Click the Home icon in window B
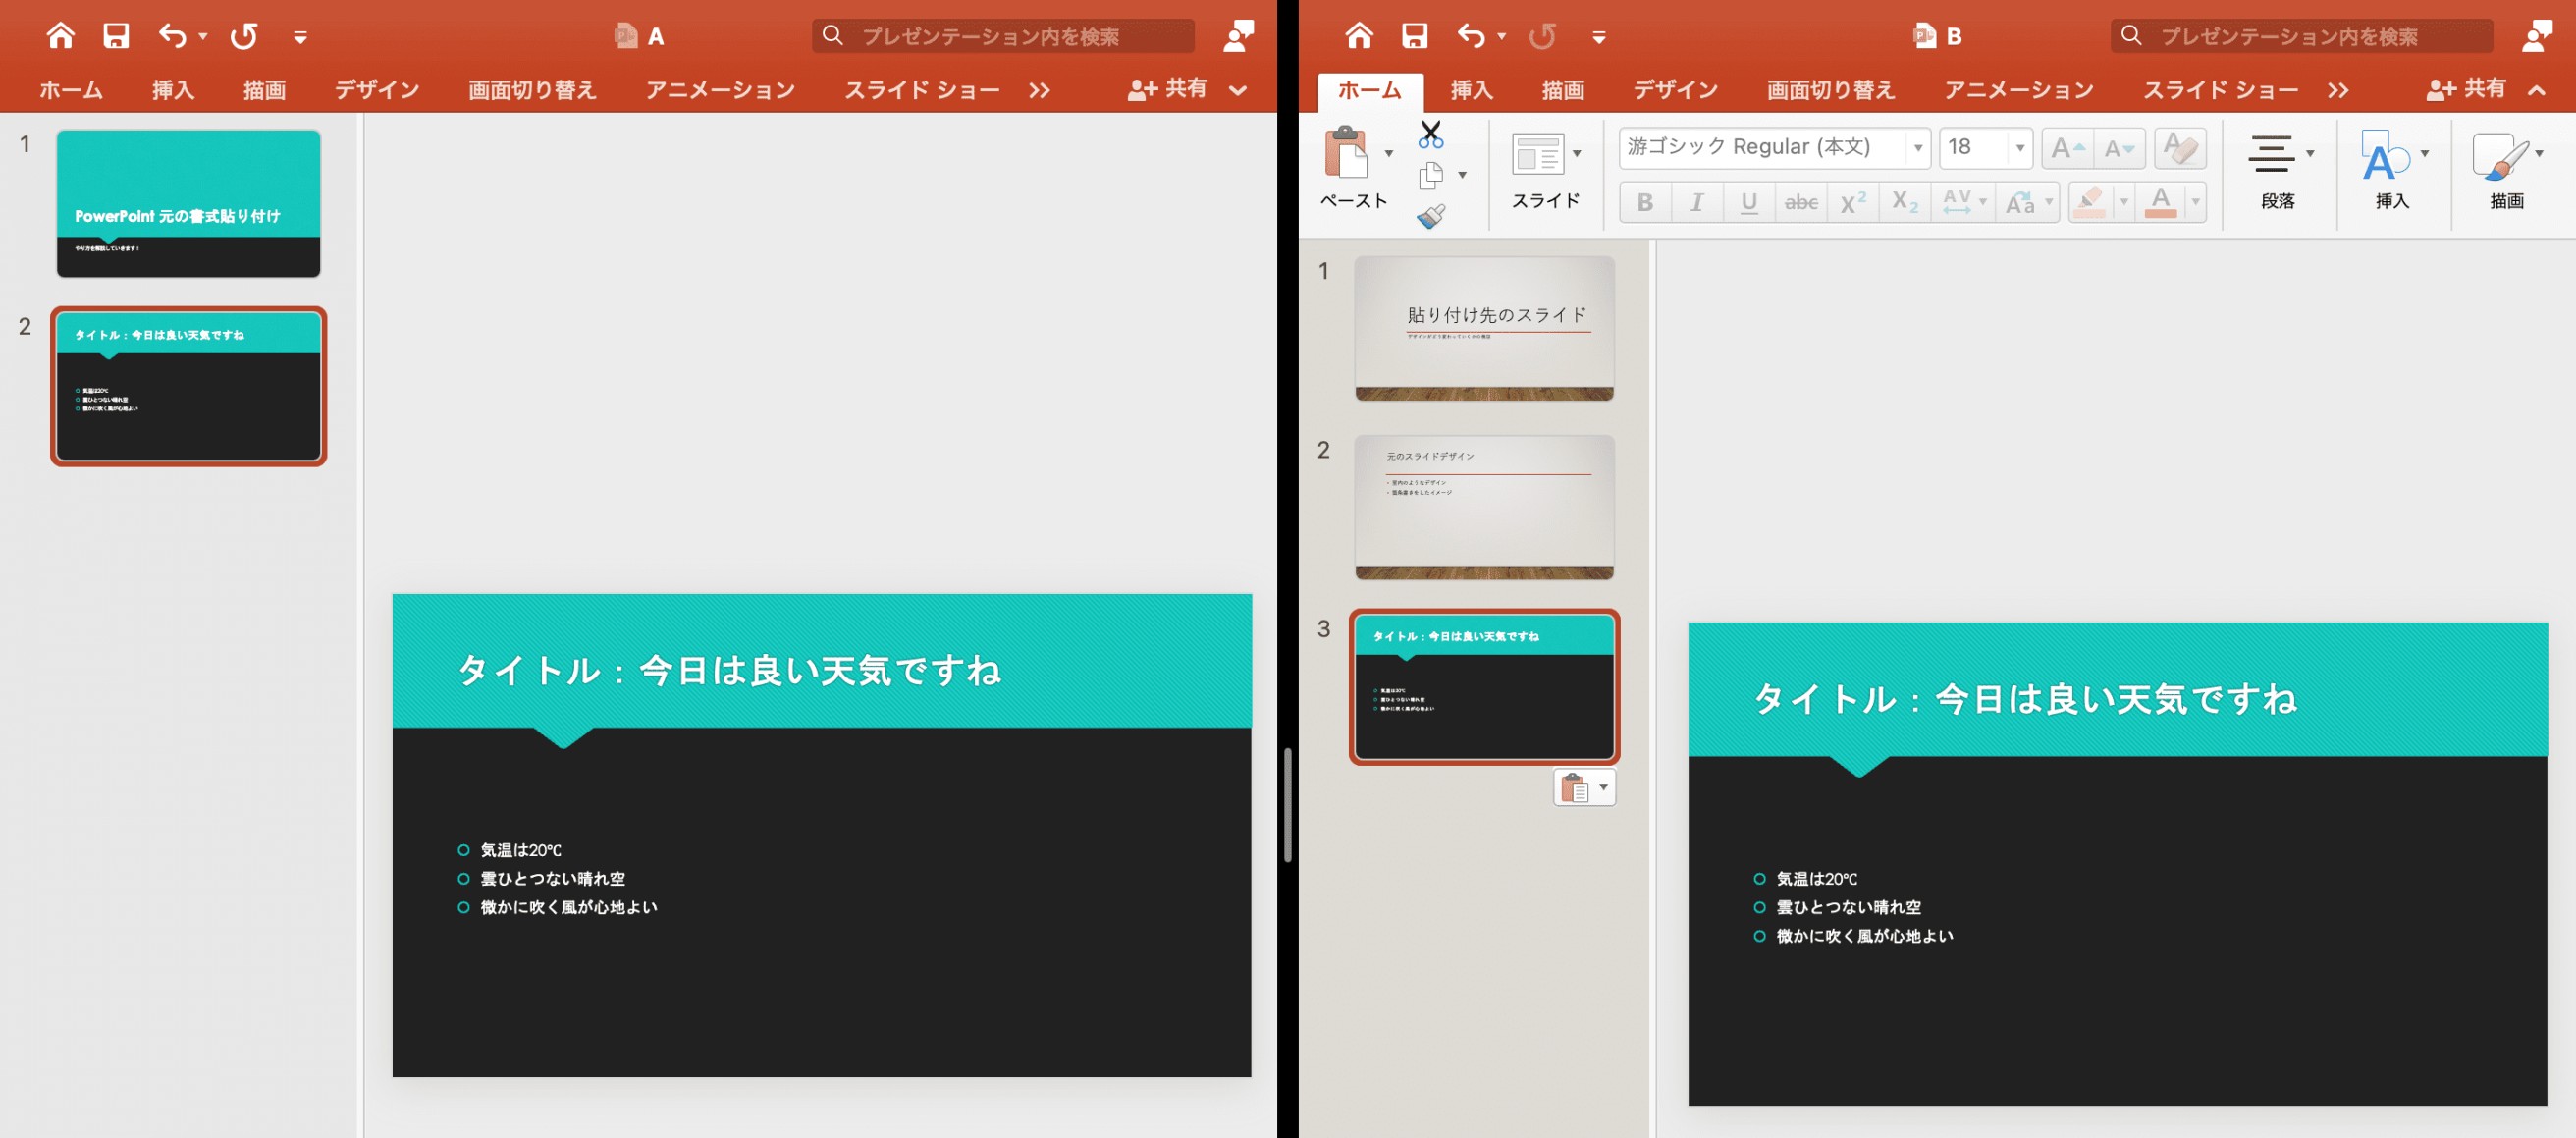This screenshot has height=1138, width=2576. tap(1358, 36)
